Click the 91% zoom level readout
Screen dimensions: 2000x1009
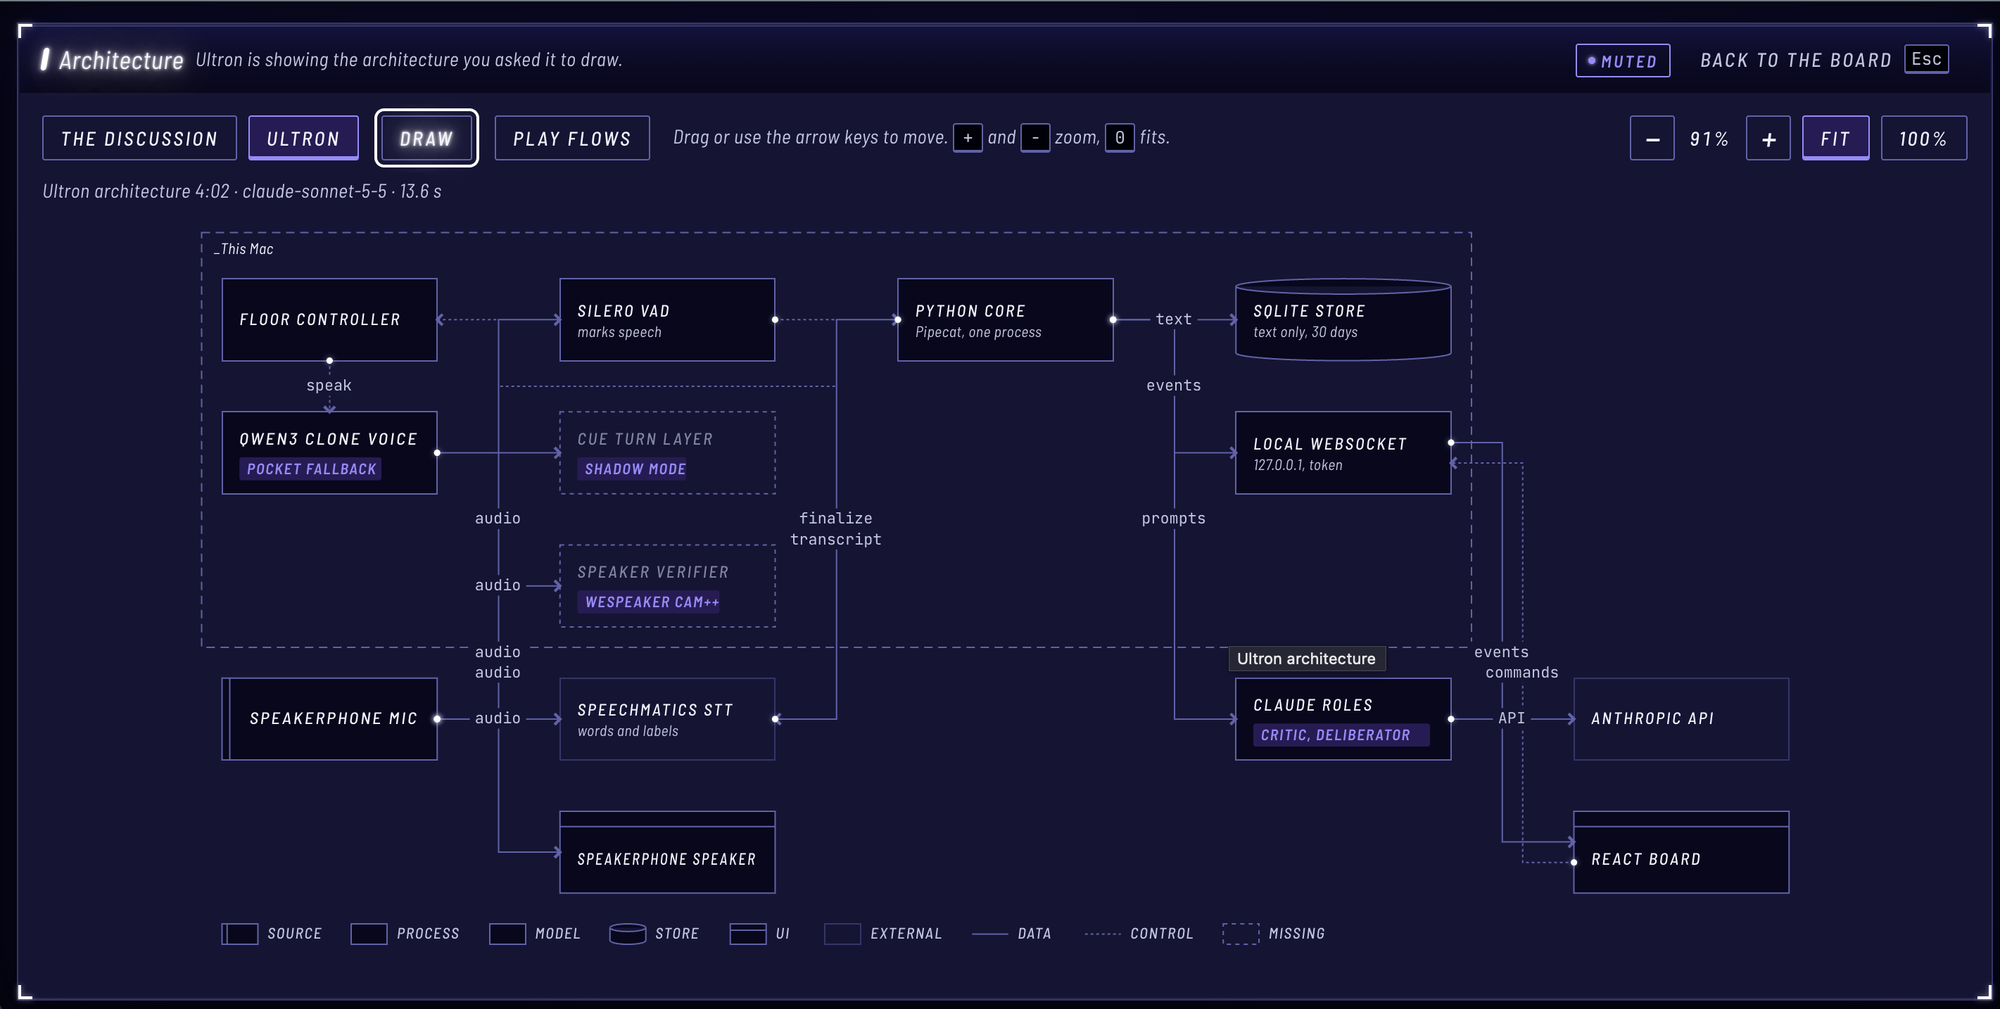click(x=1709, y=139)
